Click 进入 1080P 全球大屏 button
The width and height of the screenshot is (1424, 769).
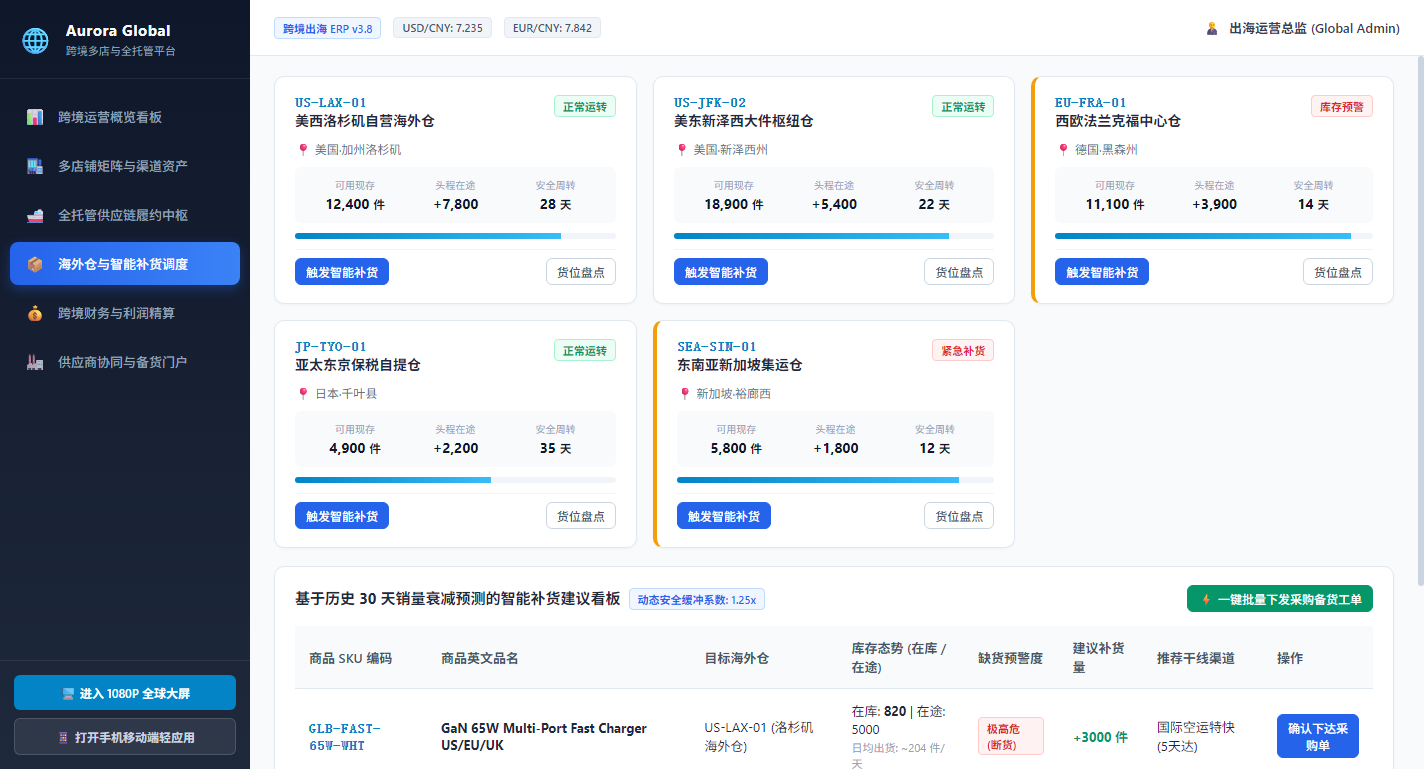(x=125, y=693)
